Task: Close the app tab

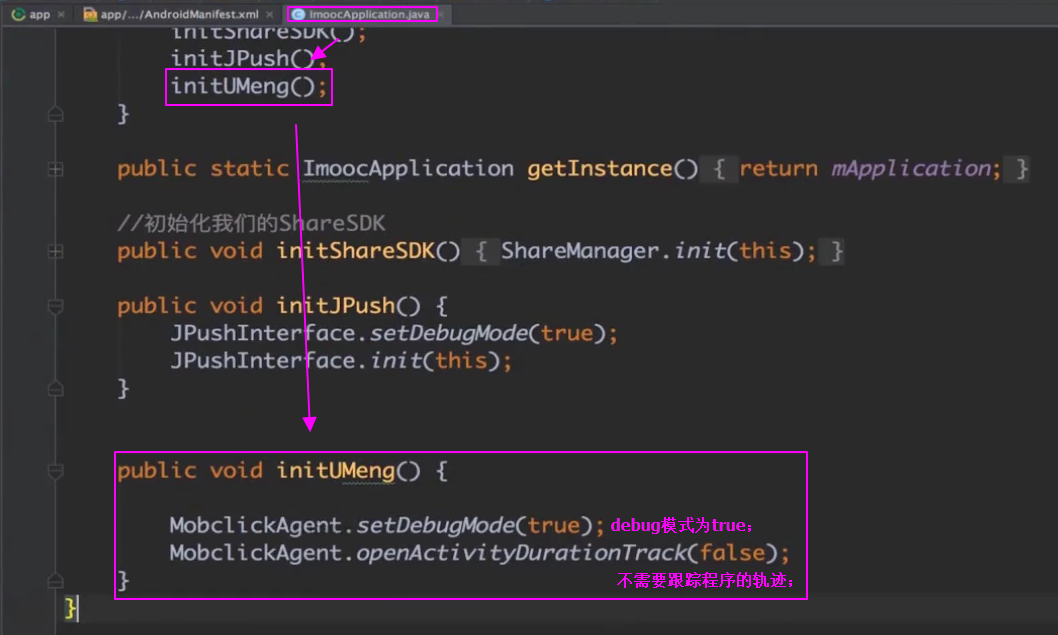Action: click(x=61, y=14)
